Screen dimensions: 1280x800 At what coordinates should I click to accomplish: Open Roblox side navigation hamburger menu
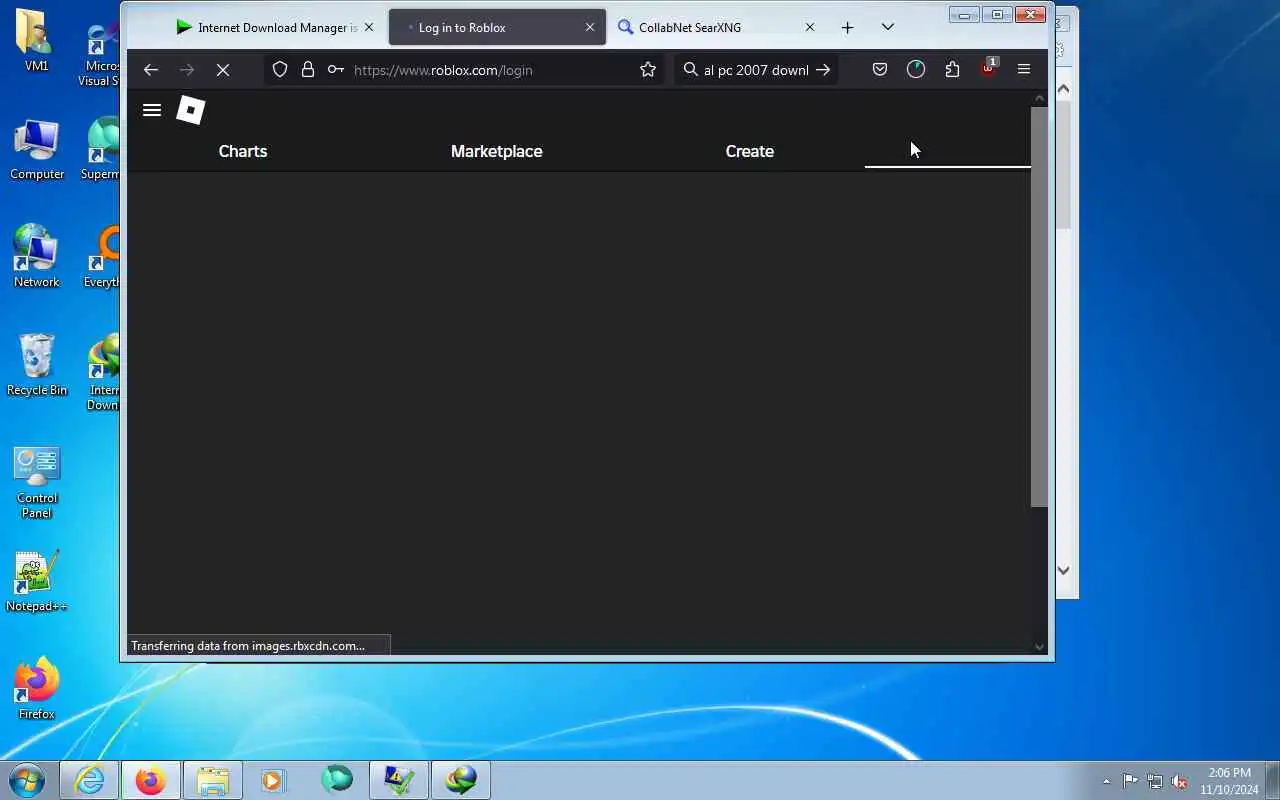click(152, 110)
